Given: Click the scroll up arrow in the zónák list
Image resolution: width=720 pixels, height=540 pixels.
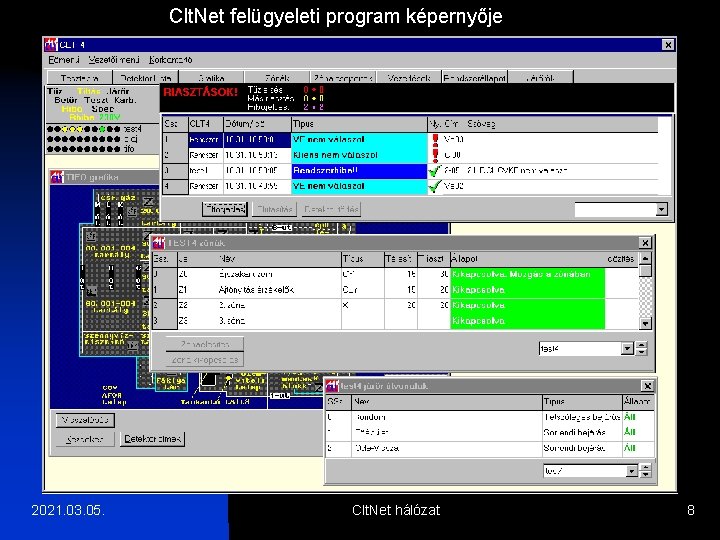Looking at the screenshot, I should 645,258.
